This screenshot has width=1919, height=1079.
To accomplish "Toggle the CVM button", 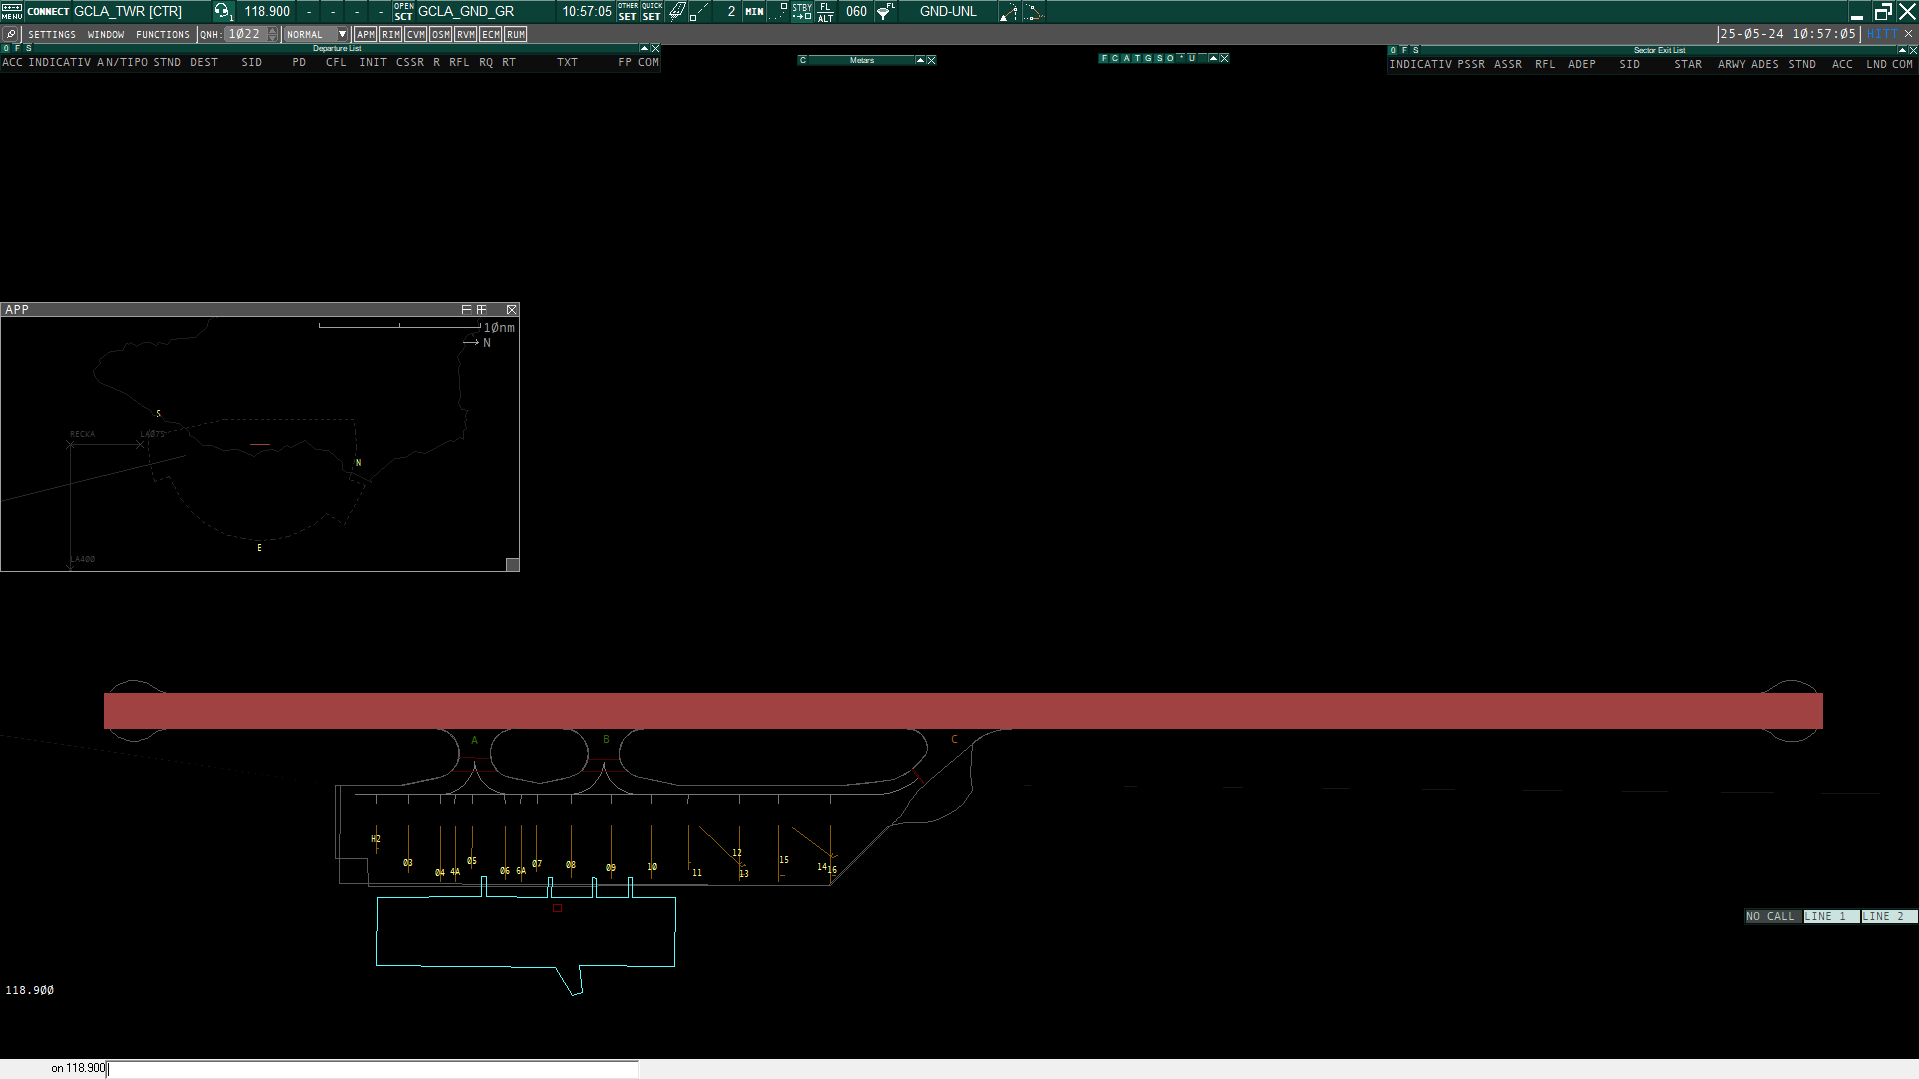I will point(416,34).
